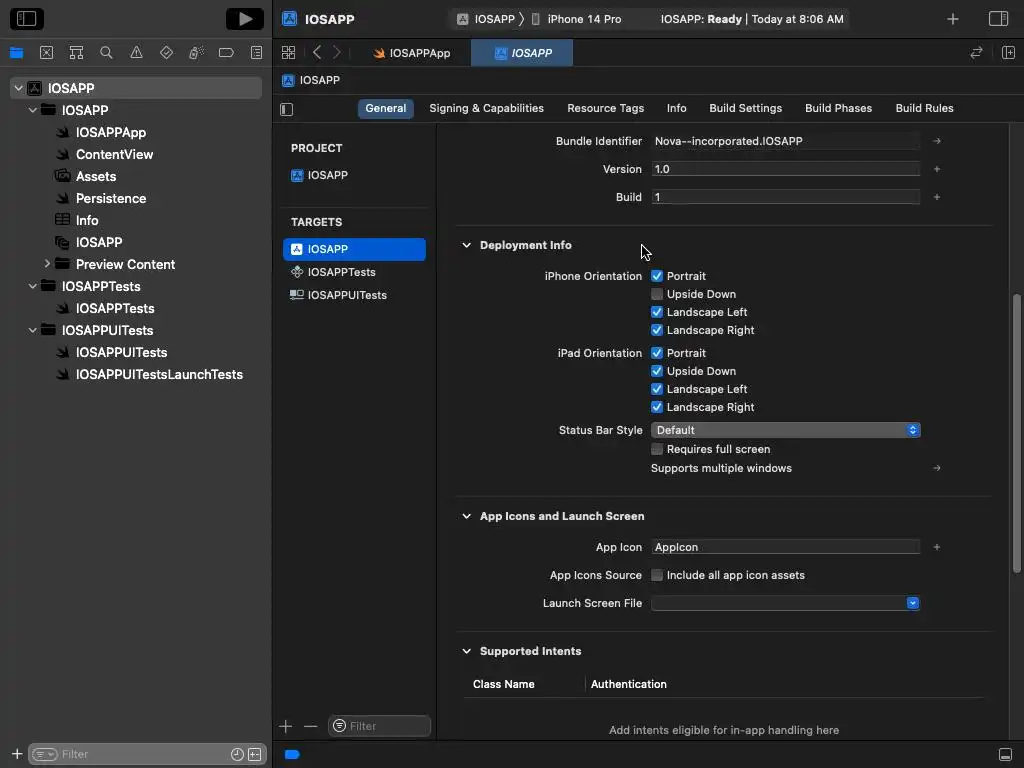Open the Breakpoint navigator icon
The image size is (1024, 768).
[227, 53]
